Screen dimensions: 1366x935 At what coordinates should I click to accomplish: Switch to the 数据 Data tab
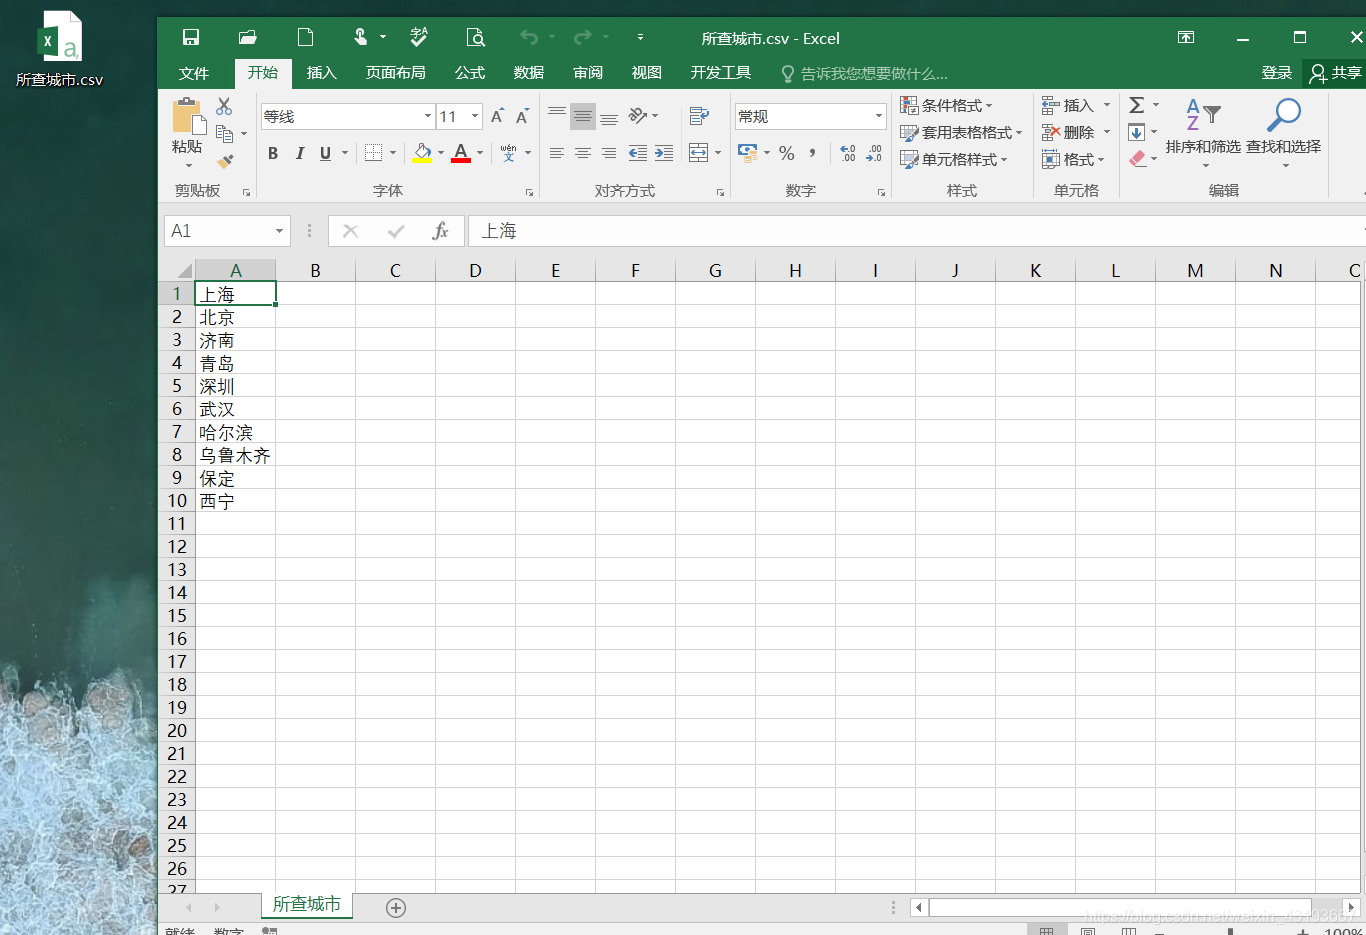click(529, 73)
